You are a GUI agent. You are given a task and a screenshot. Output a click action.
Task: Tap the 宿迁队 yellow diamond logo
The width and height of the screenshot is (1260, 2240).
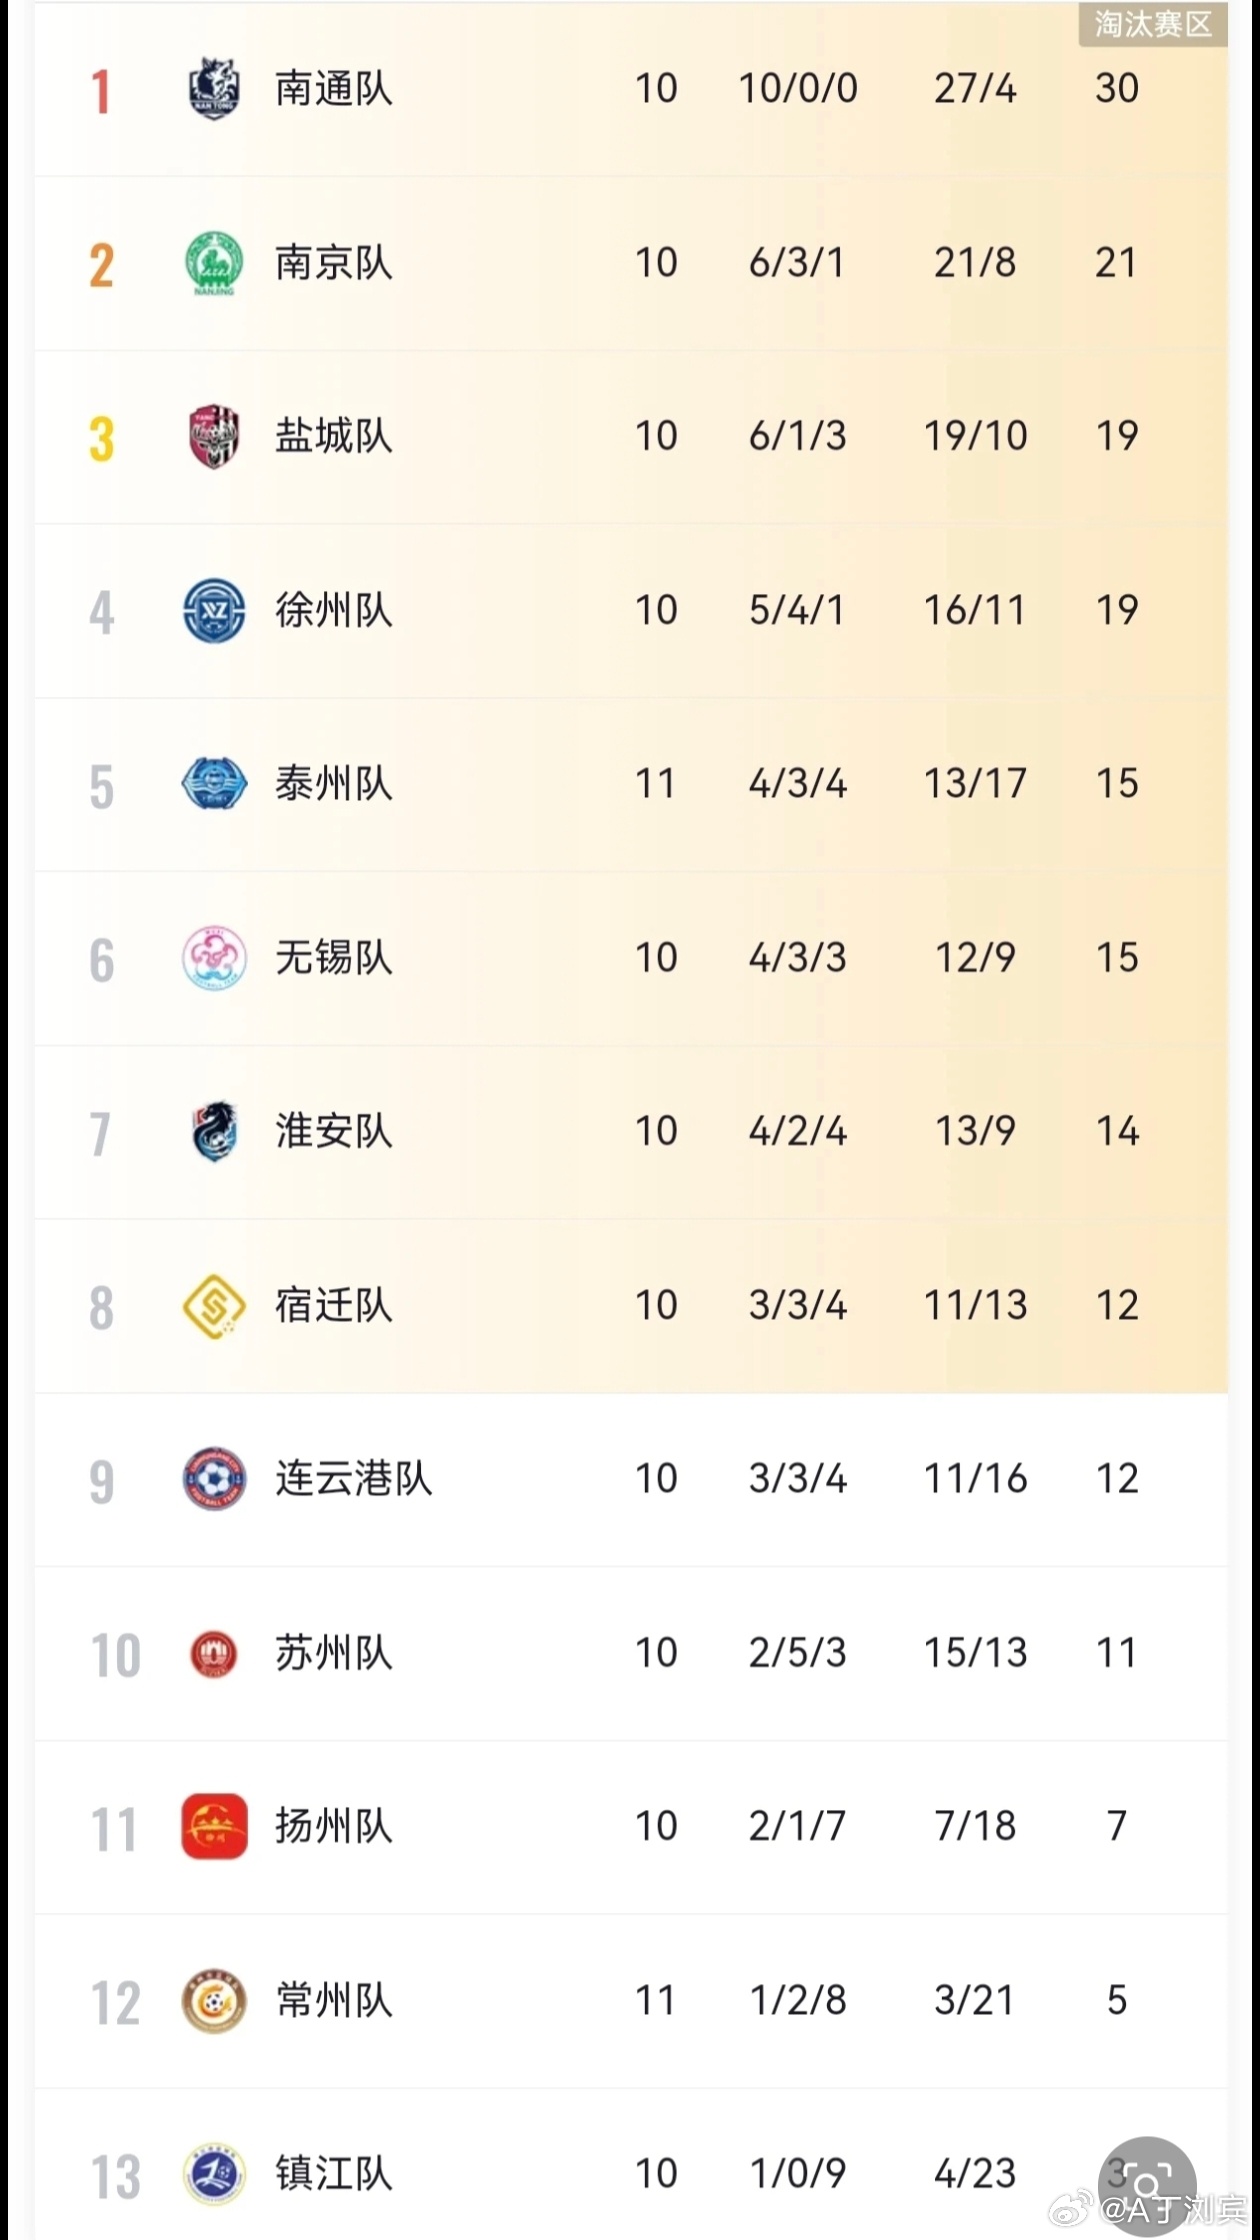(214, 1306)
